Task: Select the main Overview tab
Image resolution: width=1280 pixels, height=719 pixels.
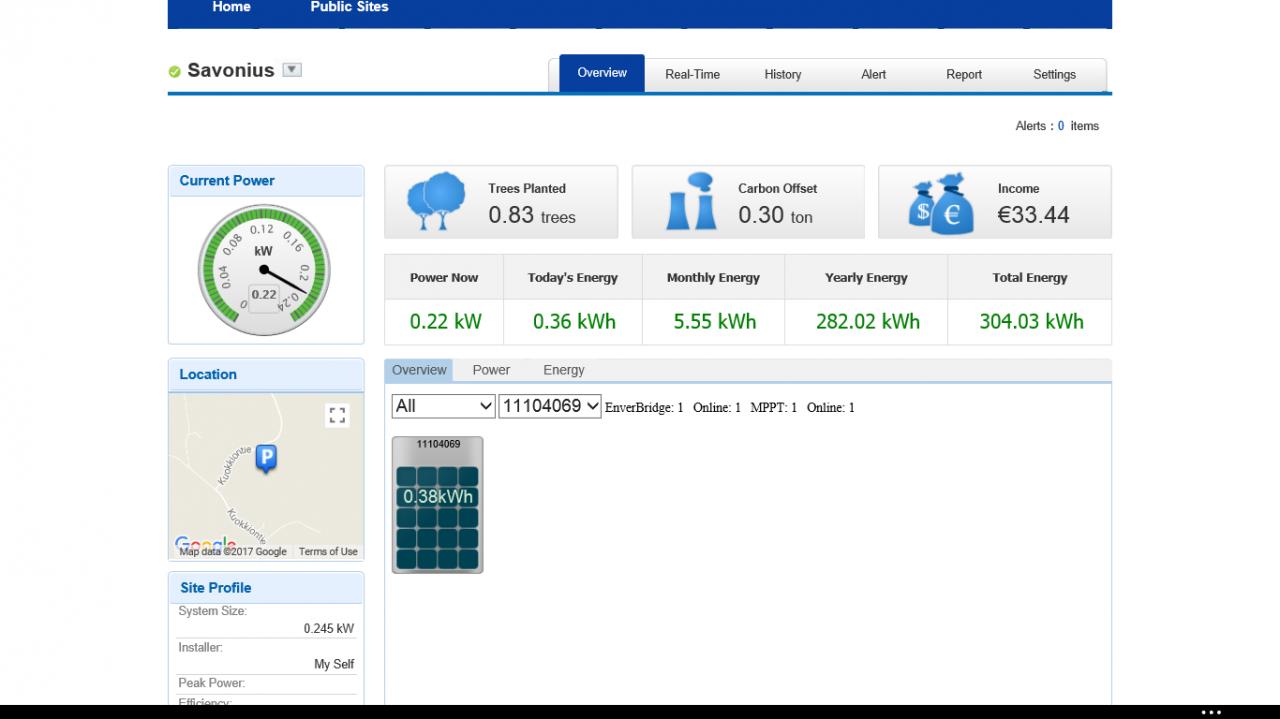Action: click(x=602, y=73)
